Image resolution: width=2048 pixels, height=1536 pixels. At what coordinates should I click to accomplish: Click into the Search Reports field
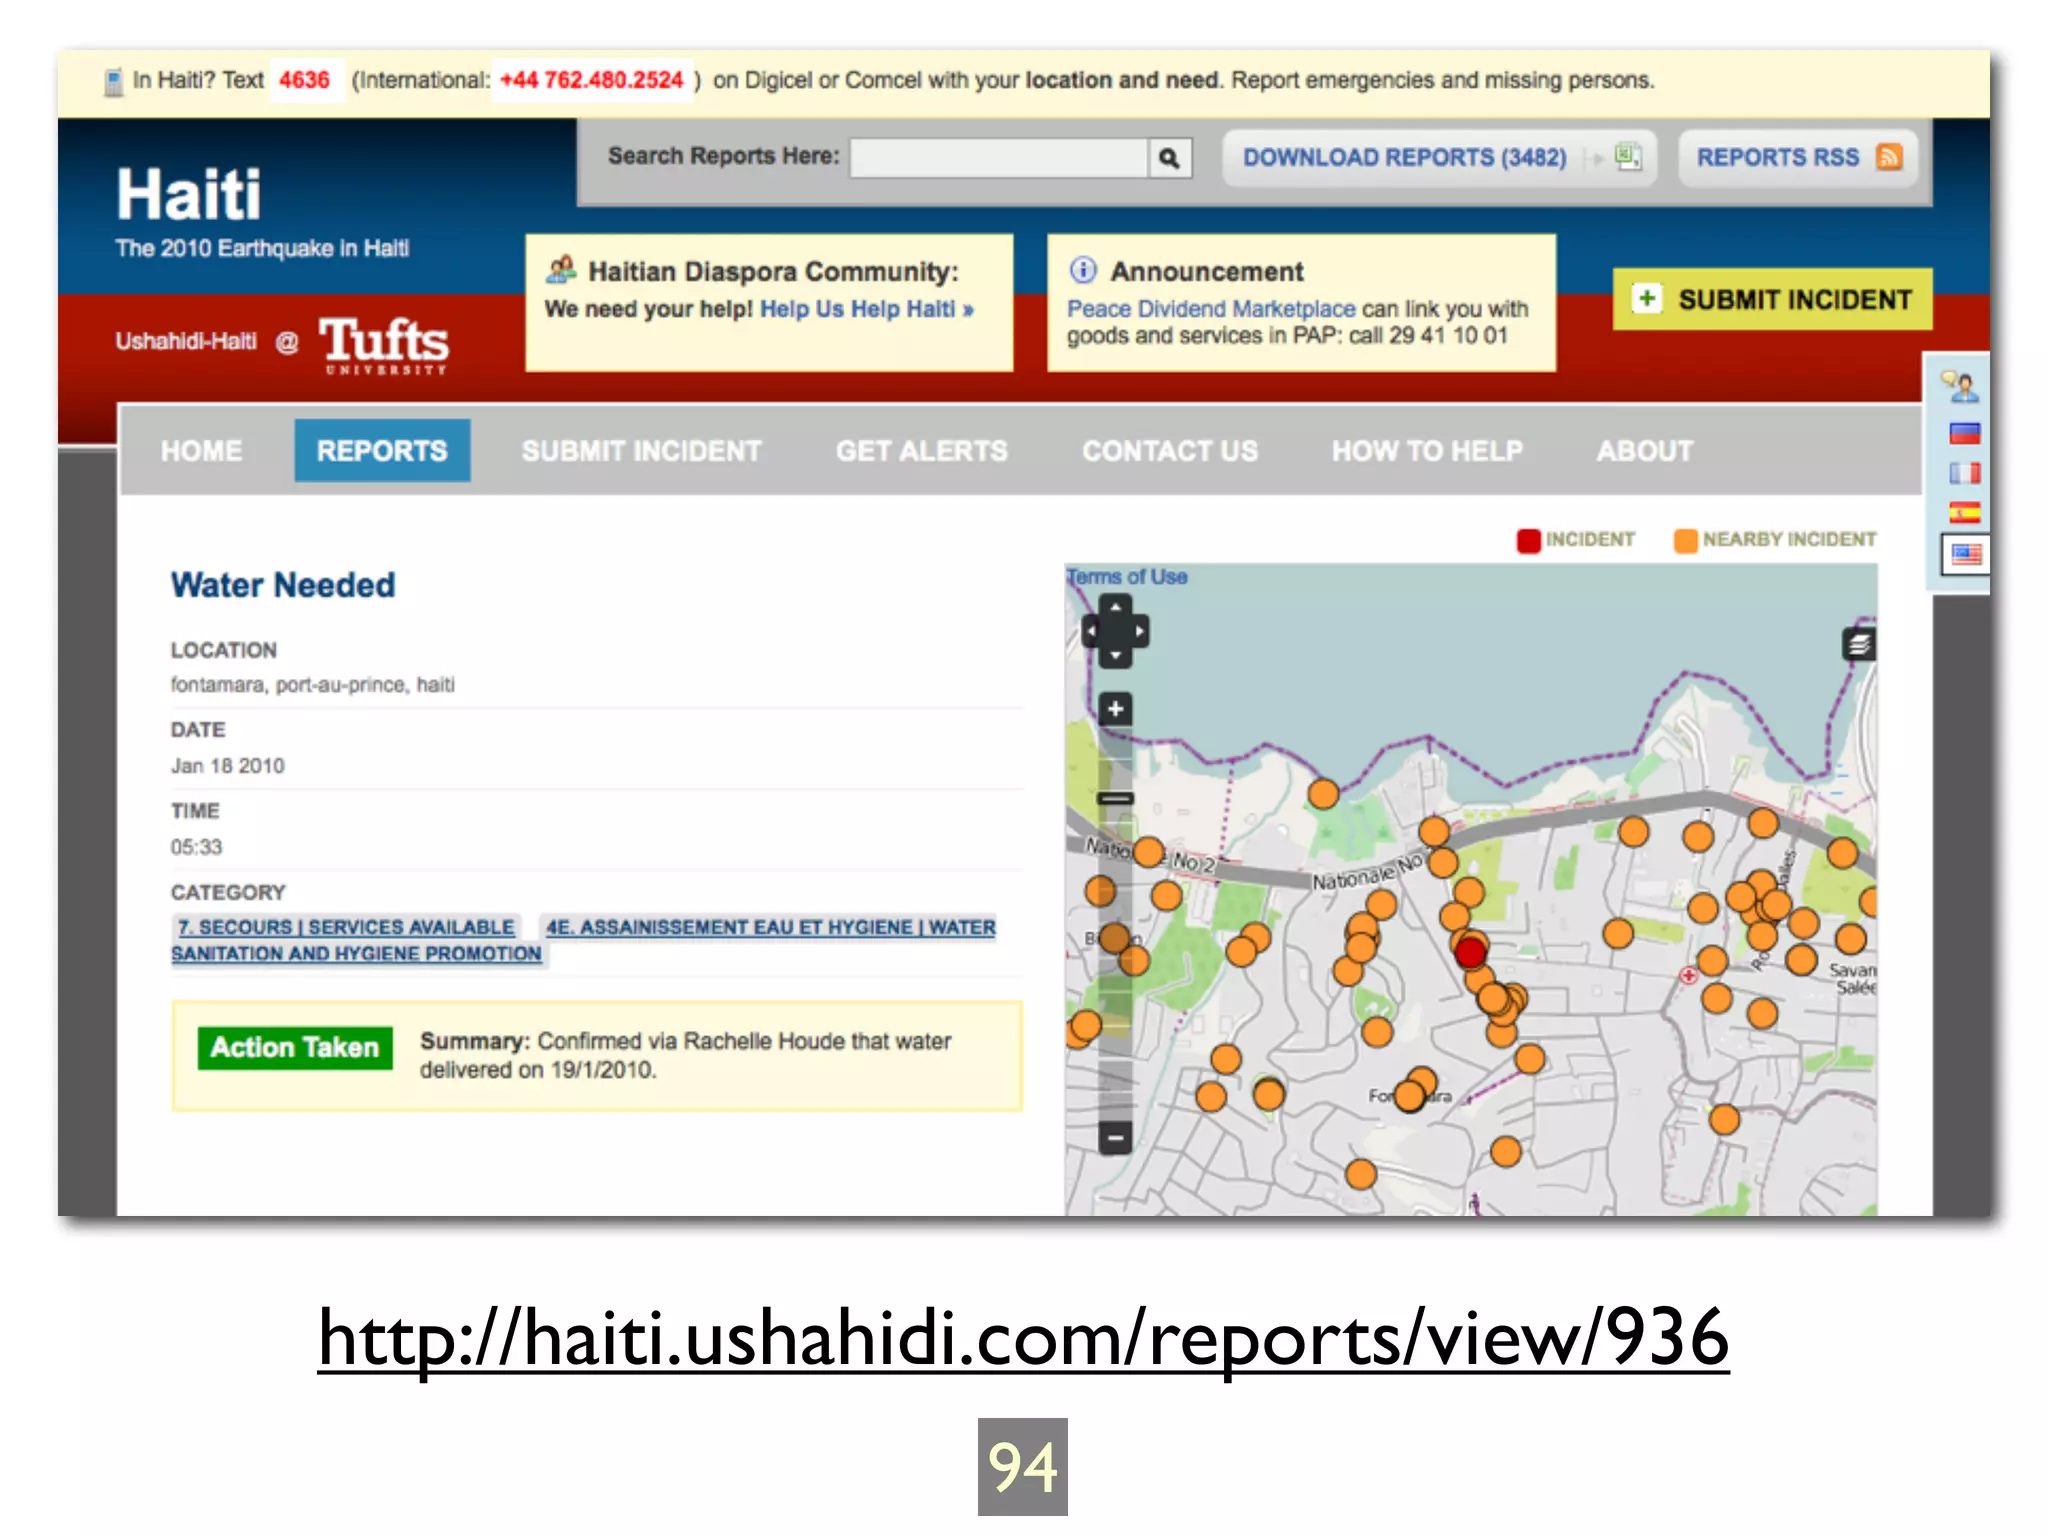(x=999, y=158)
